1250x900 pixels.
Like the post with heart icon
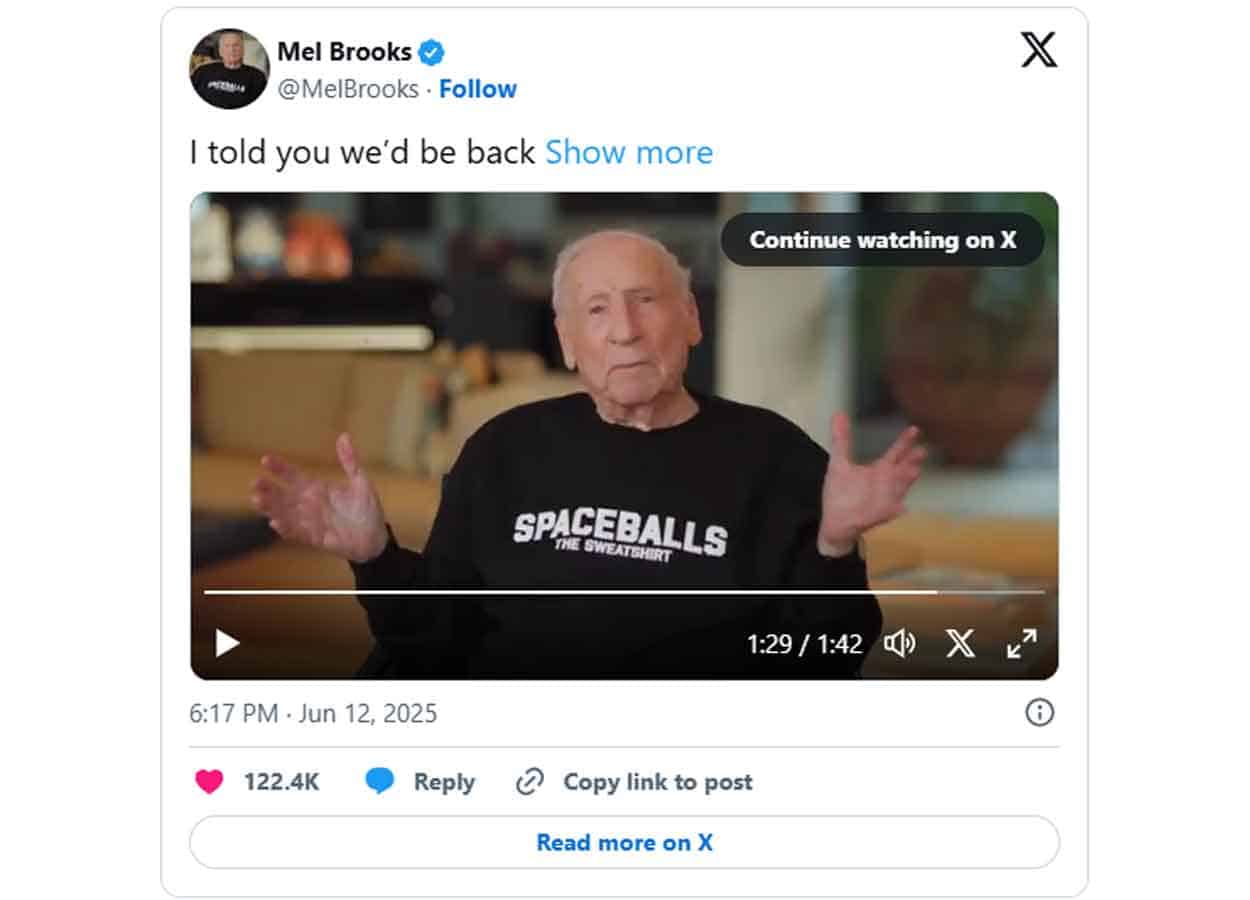point(209,782)
